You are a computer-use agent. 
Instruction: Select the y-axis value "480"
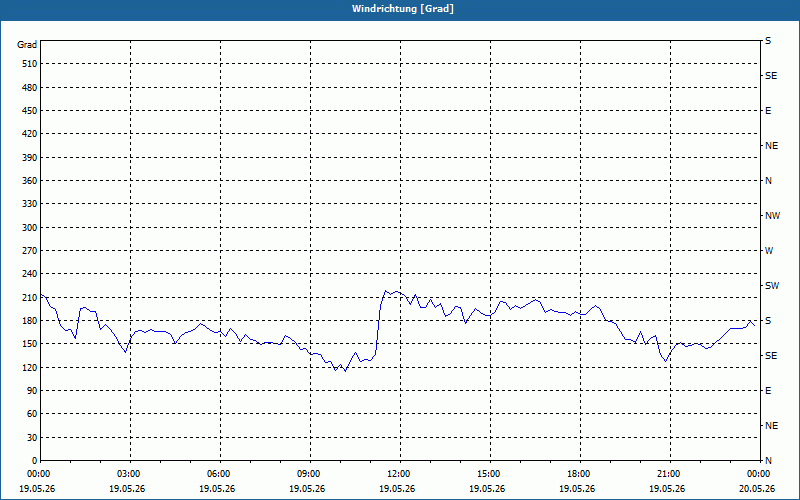[x=30, y=87]
